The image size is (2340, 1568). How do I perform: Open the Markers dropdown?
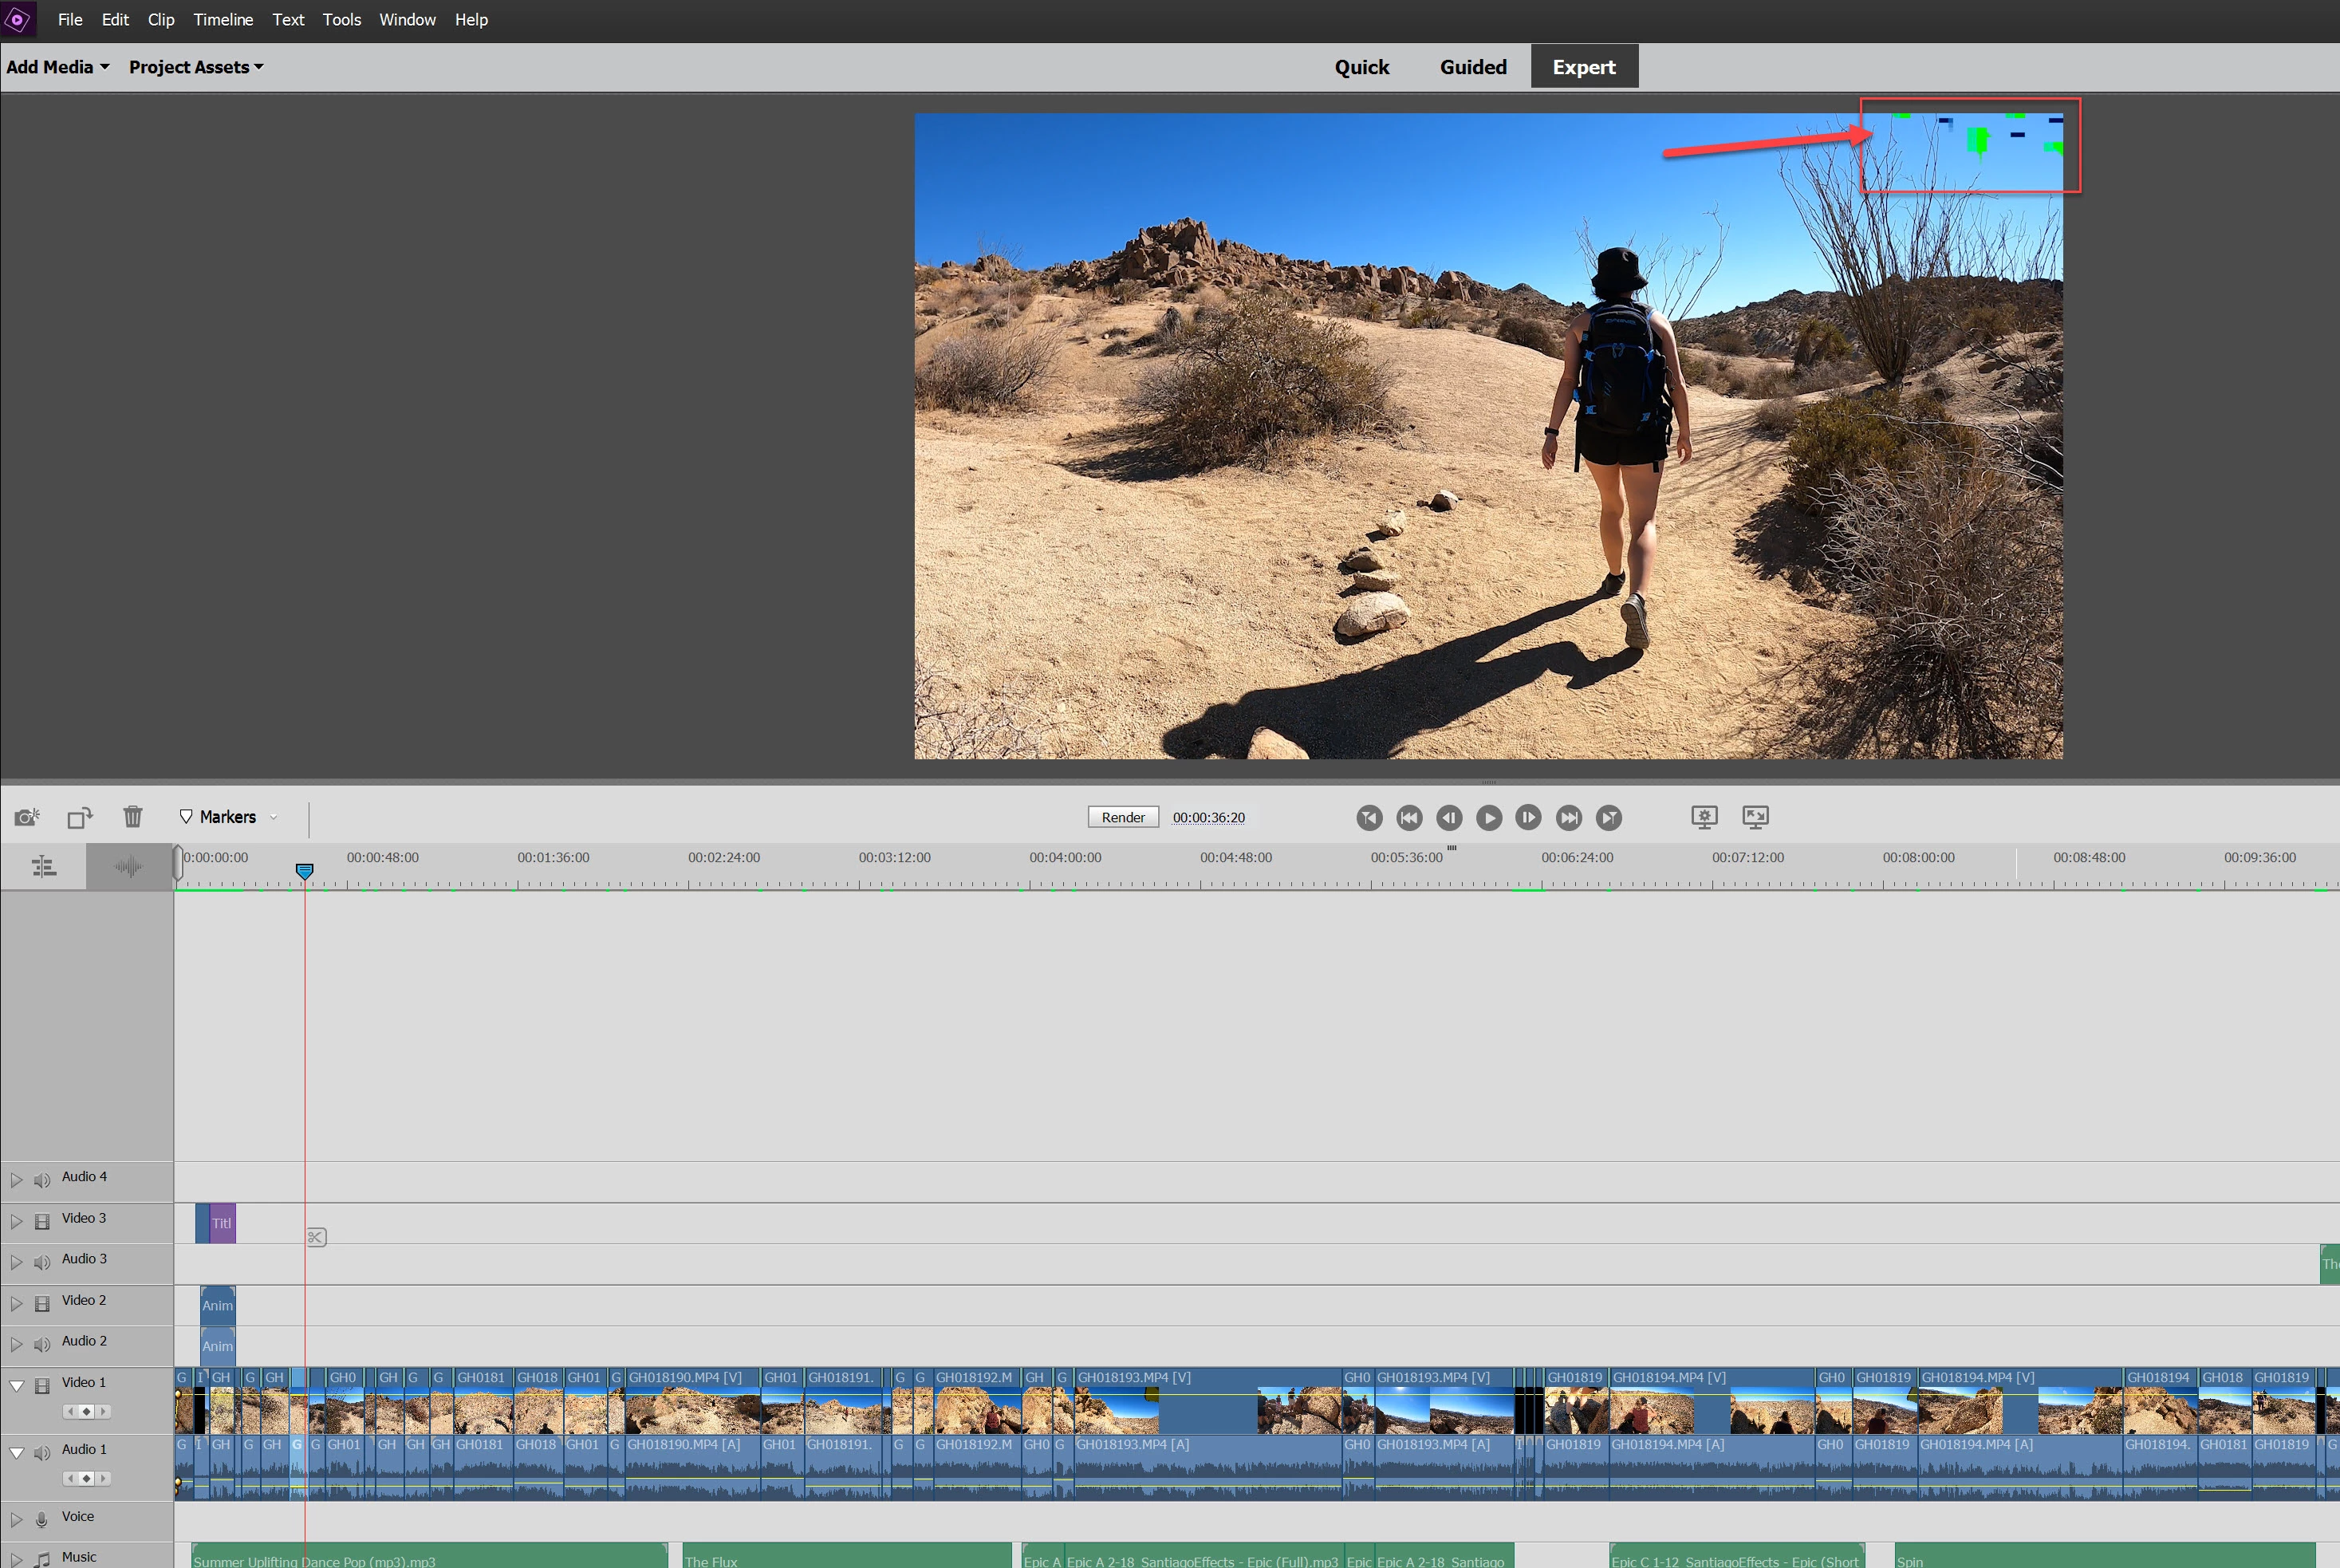pyautogui.click(x=229, y=817)
